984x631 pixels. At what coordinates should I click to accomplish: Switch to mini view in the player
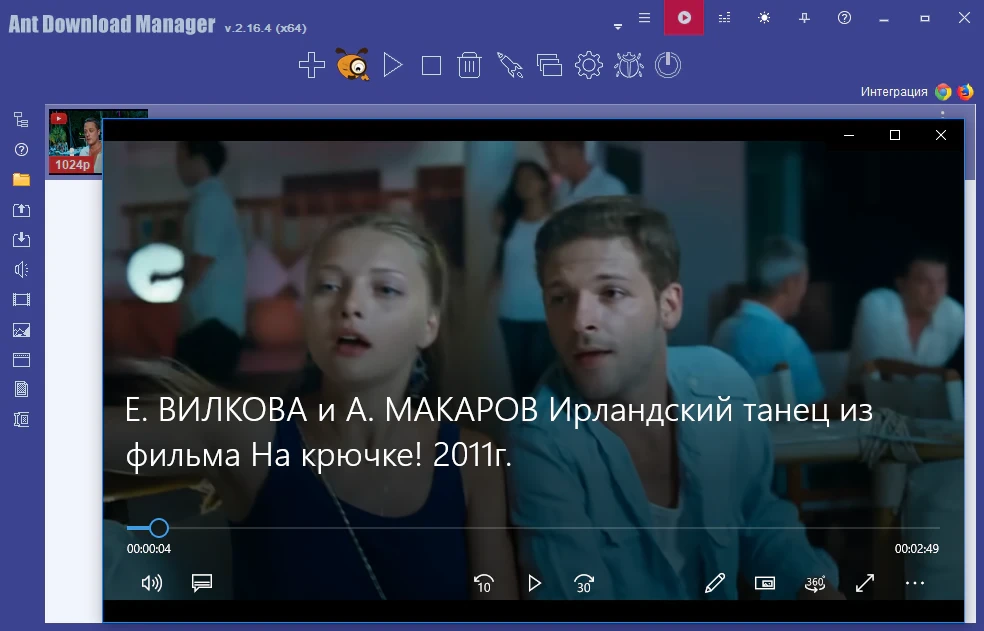coord(764,583)
